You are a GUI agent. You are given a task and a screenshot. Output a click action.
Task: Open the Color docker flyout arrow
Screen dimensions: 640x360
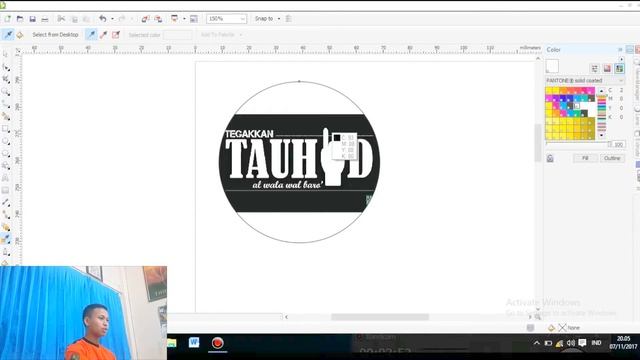coord(621,59)
